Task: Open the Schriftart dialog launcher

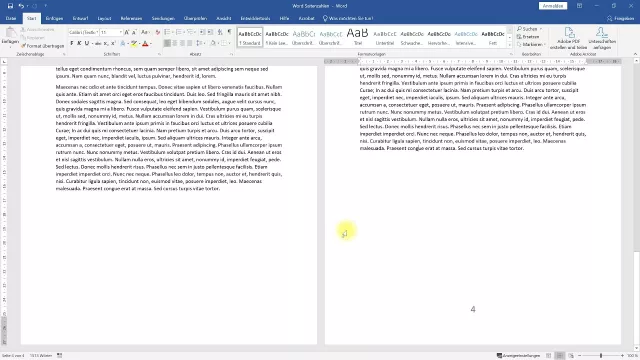Action: click(x=159, y=54)
